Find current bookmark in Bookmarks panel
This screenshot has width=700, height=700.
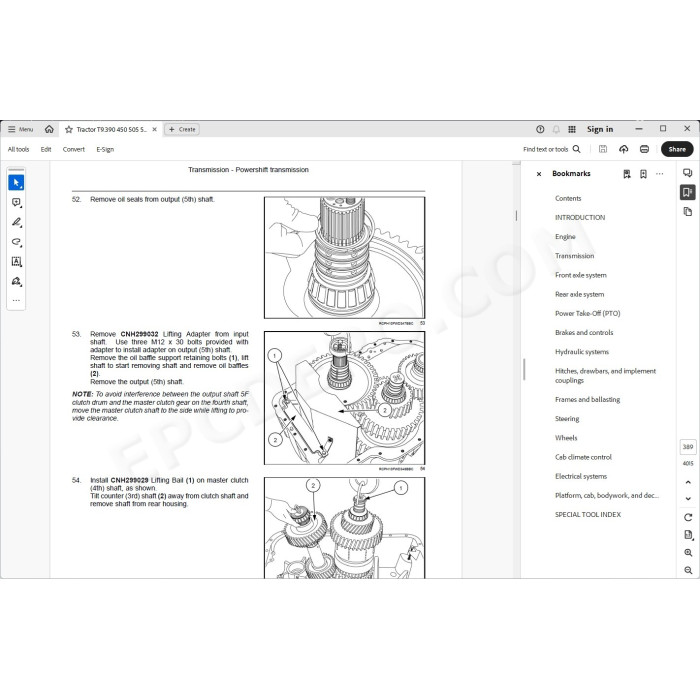(x=627, y=174)
